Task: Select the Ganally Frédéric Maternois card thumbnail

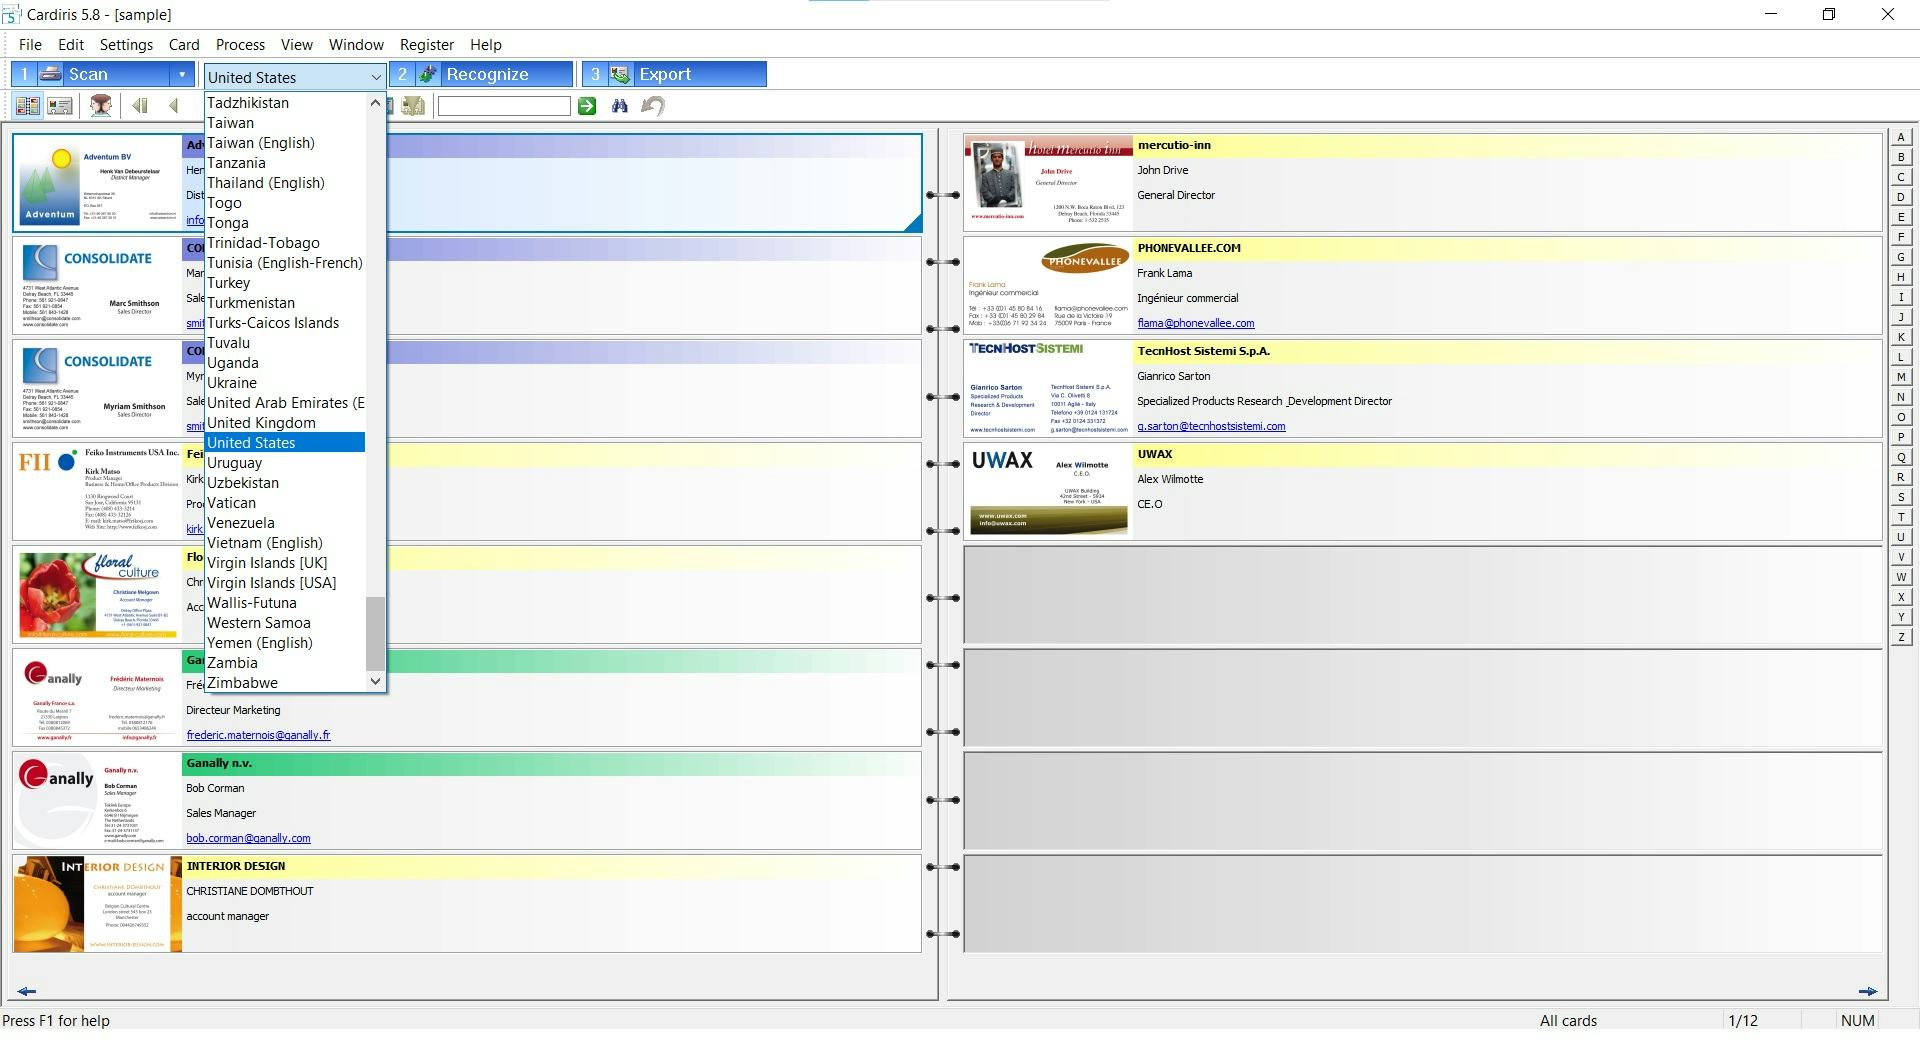Action: [98, 698]
